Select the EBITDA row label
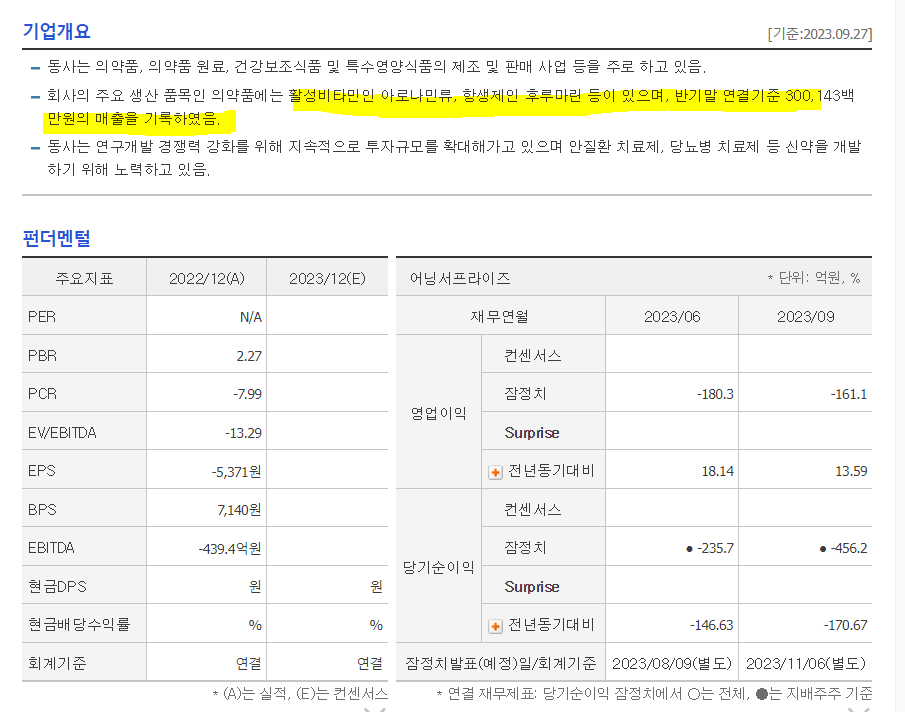Viewport: 905px width, 712px height. (51, 548)
